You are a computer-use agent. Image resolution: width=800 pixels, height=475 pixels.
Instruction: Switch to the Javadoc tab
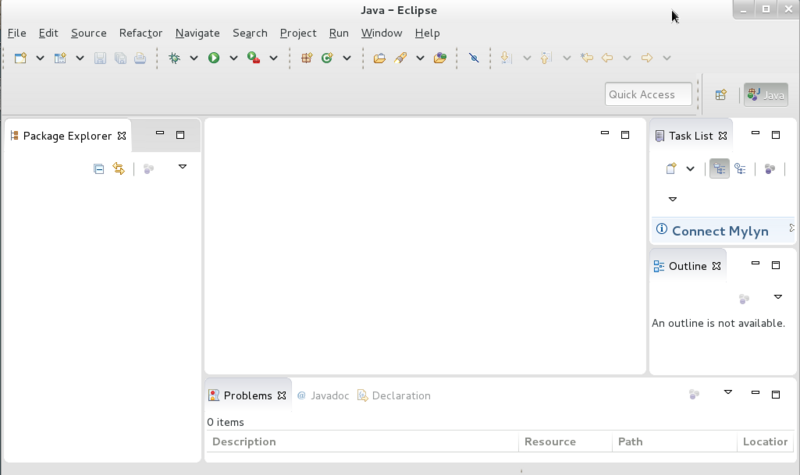323,395
